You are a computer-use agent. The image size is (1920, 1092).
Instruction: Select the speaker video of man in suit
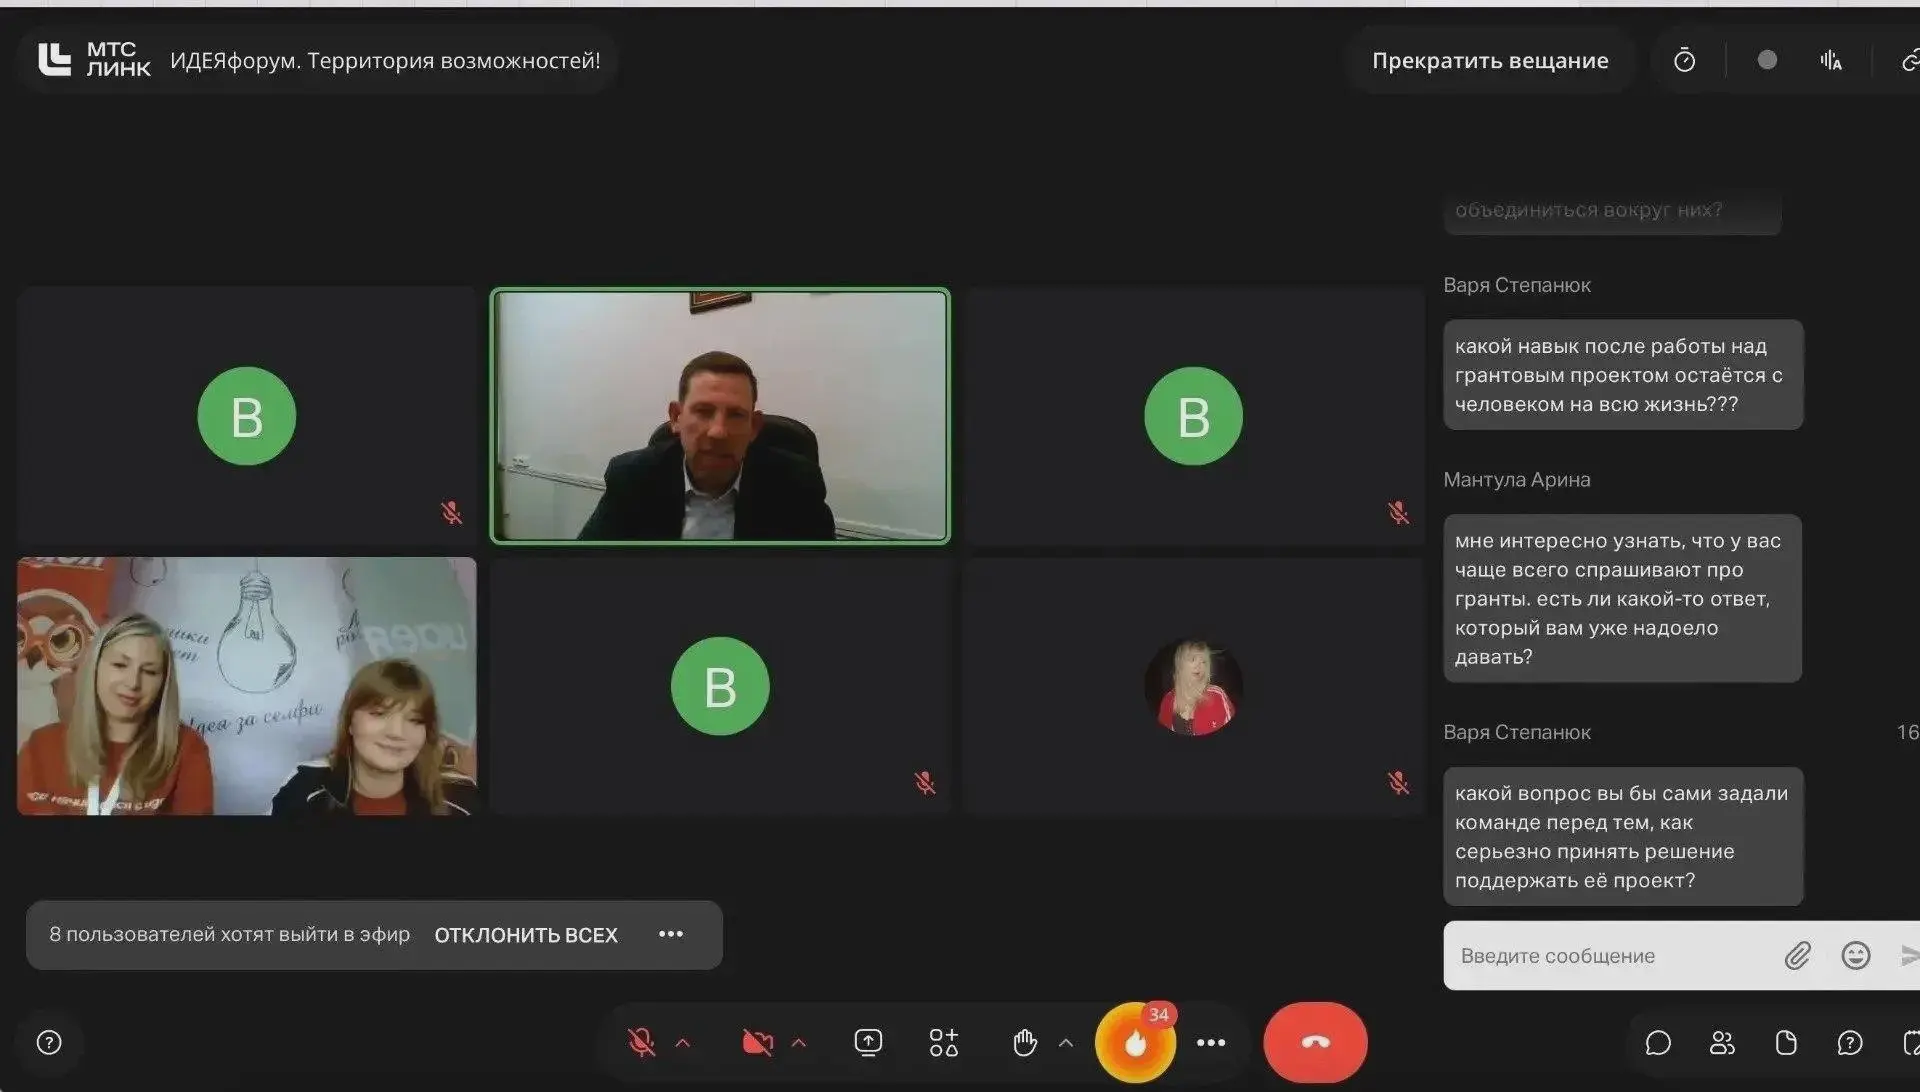pos(720,416)
